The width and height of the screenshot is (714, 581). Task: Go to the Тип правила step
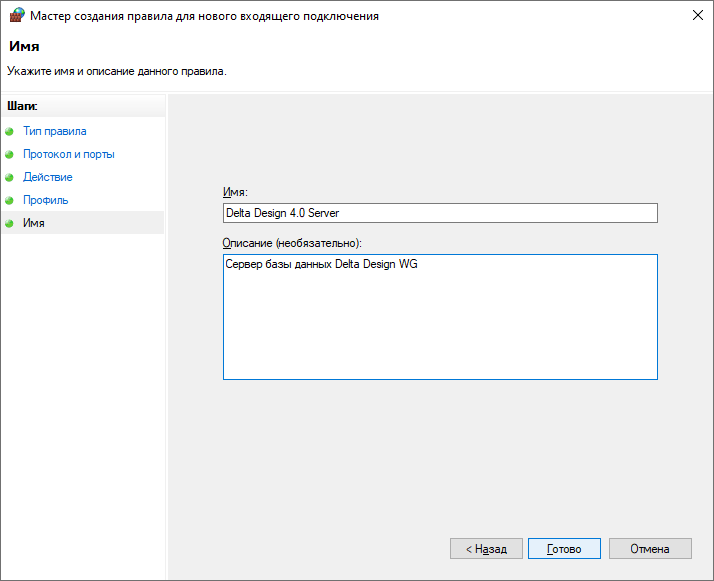point(54,131)
